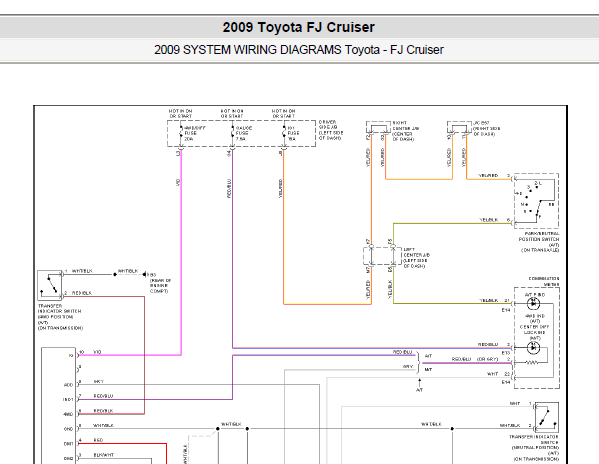Click the TRANSFER INDICATOR SWITCH (NEUTRAL POSITION) label
This screenshot has width=599, height=464.
(x=534, y=448)
